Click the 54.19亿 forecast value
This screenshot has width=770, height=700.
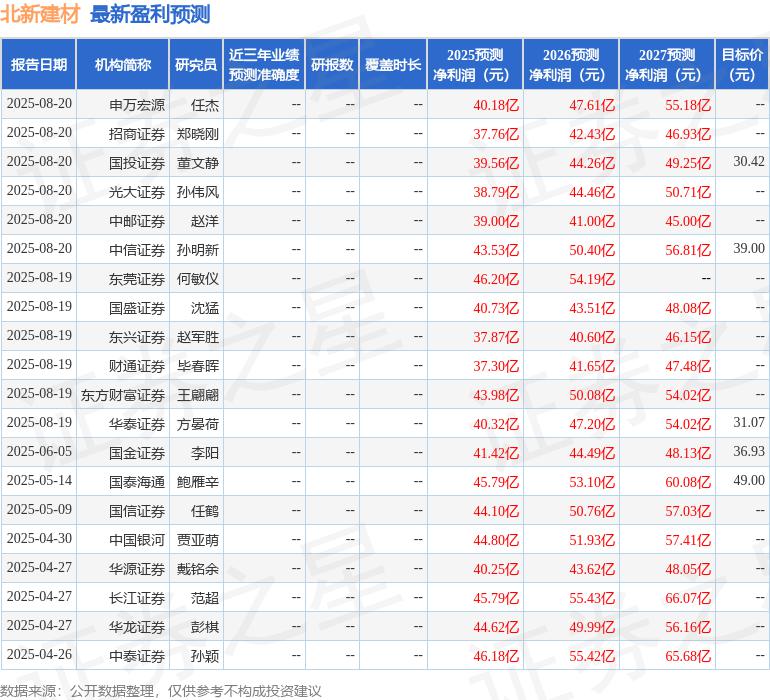tap(592, 279)
